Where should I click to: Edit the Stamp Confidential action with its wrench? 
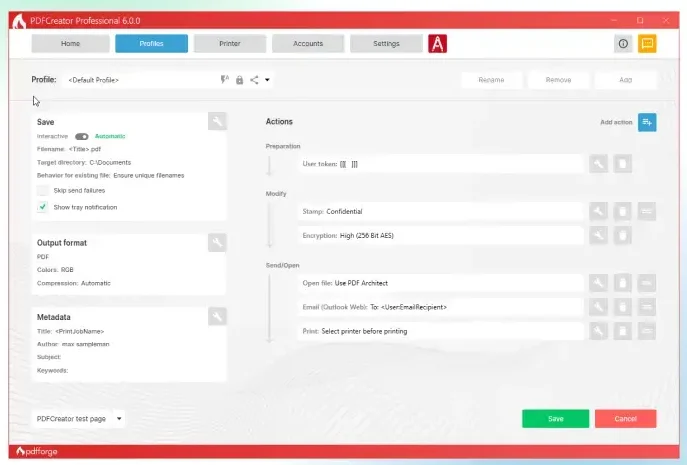coord(598,211)
